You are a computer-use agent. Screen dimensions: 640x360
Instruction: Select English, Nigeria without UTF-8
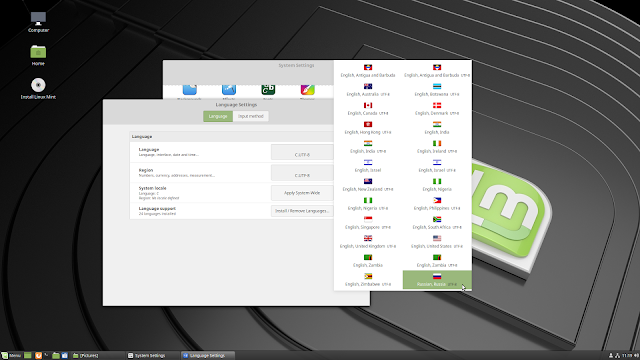(x=437, y=185)
